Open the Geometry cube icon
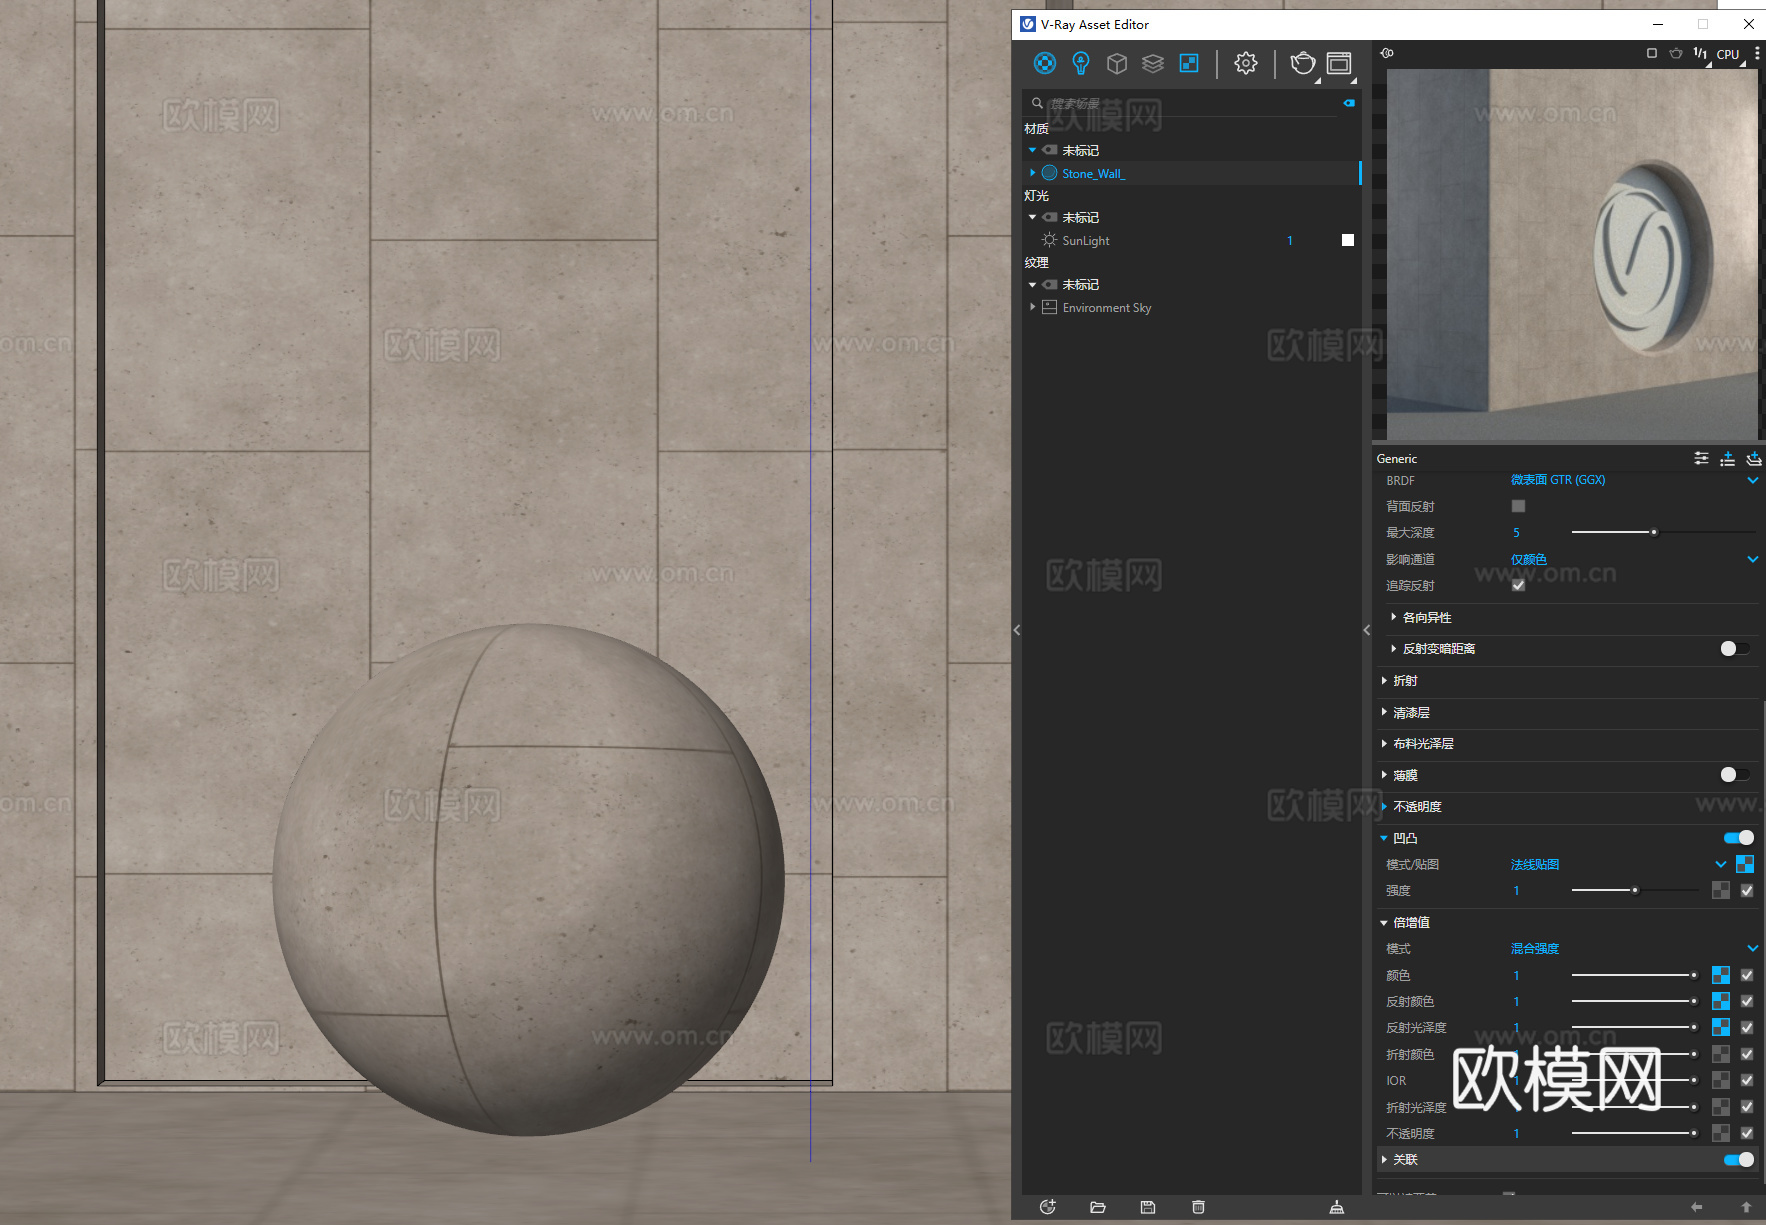 [1117, 64]
